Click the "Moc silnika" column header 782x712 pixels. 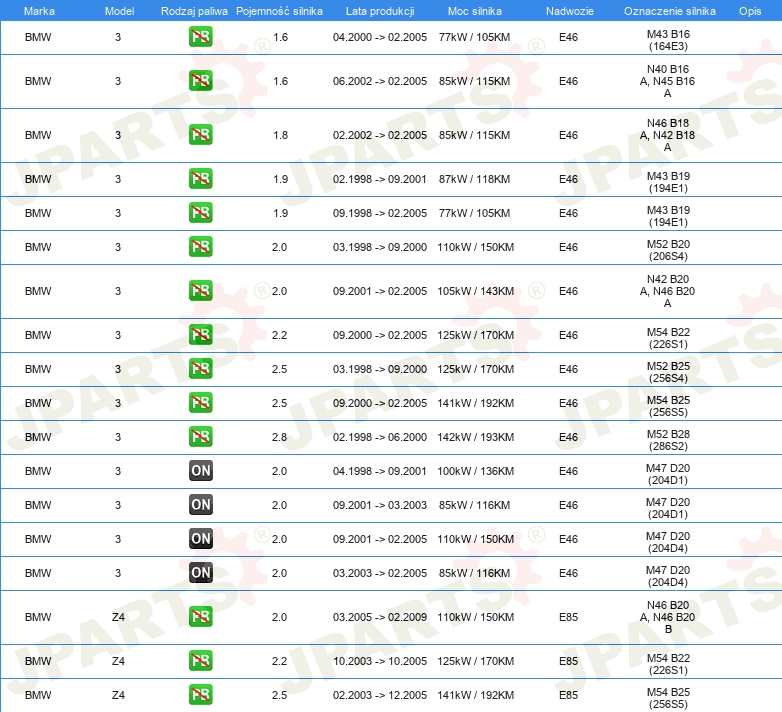coord(475,10)
